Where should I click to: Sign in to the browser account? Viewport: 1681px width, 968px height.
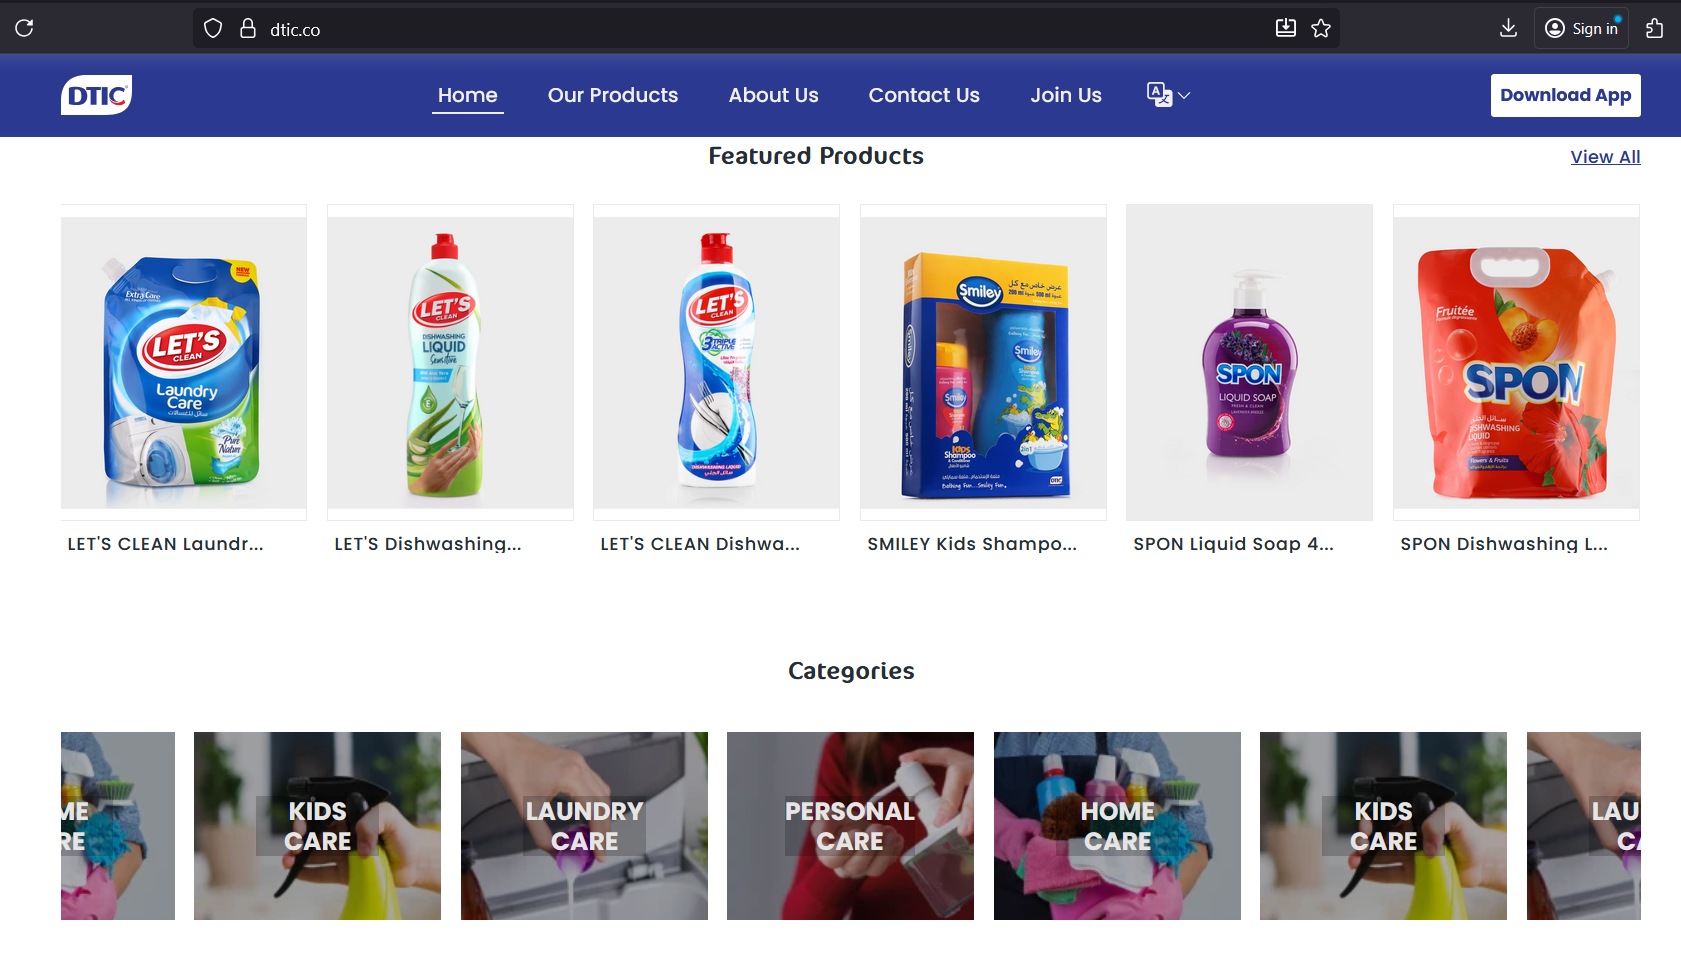tap(1581, 28)
